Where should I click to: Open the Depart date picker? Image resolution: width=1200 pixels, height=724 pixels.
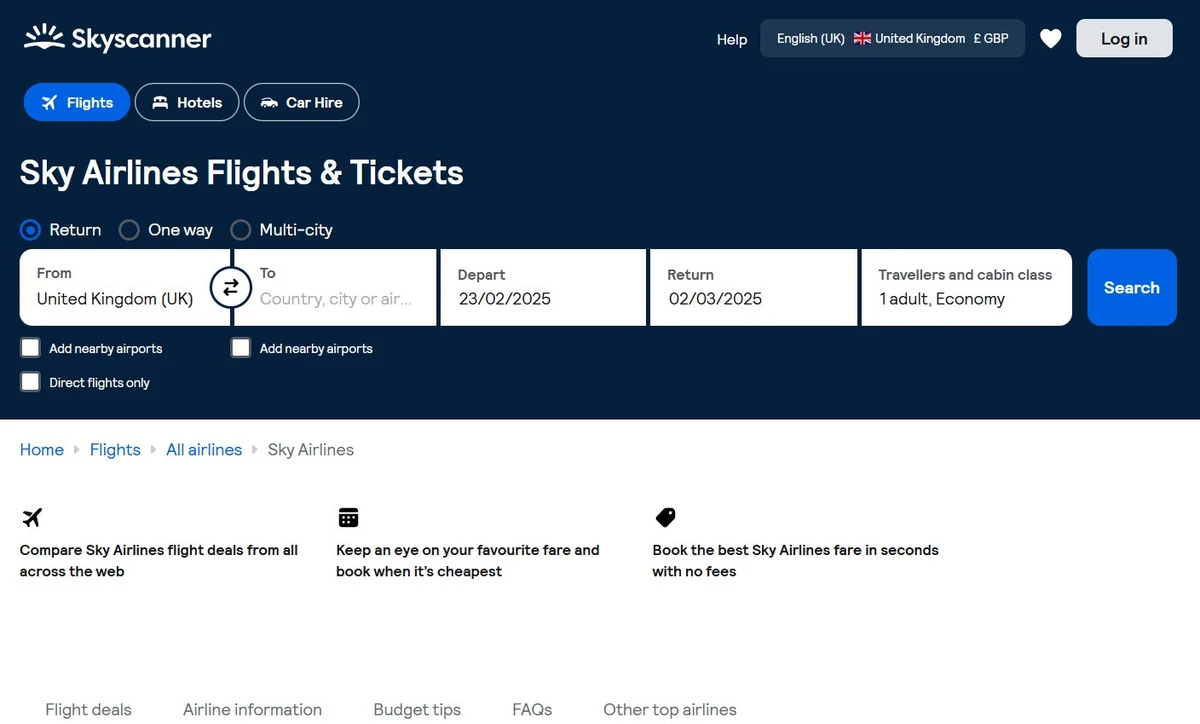(543, 288)
